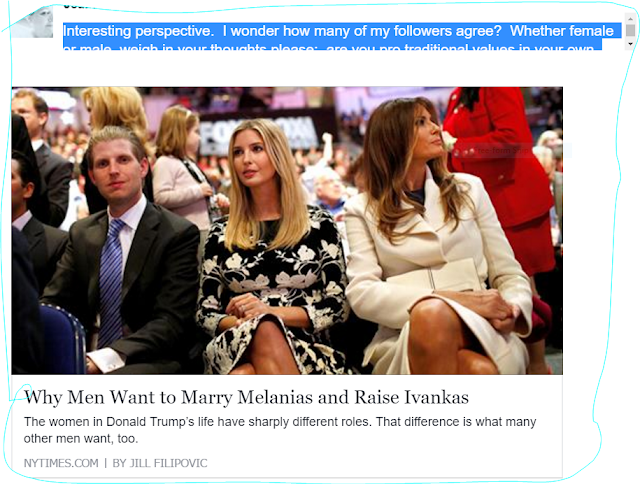The height and width of the screenshot is (484, 640).
Task: Open 'Why Men Want to Marry Melanias' headline
Action: click(246, 397)
